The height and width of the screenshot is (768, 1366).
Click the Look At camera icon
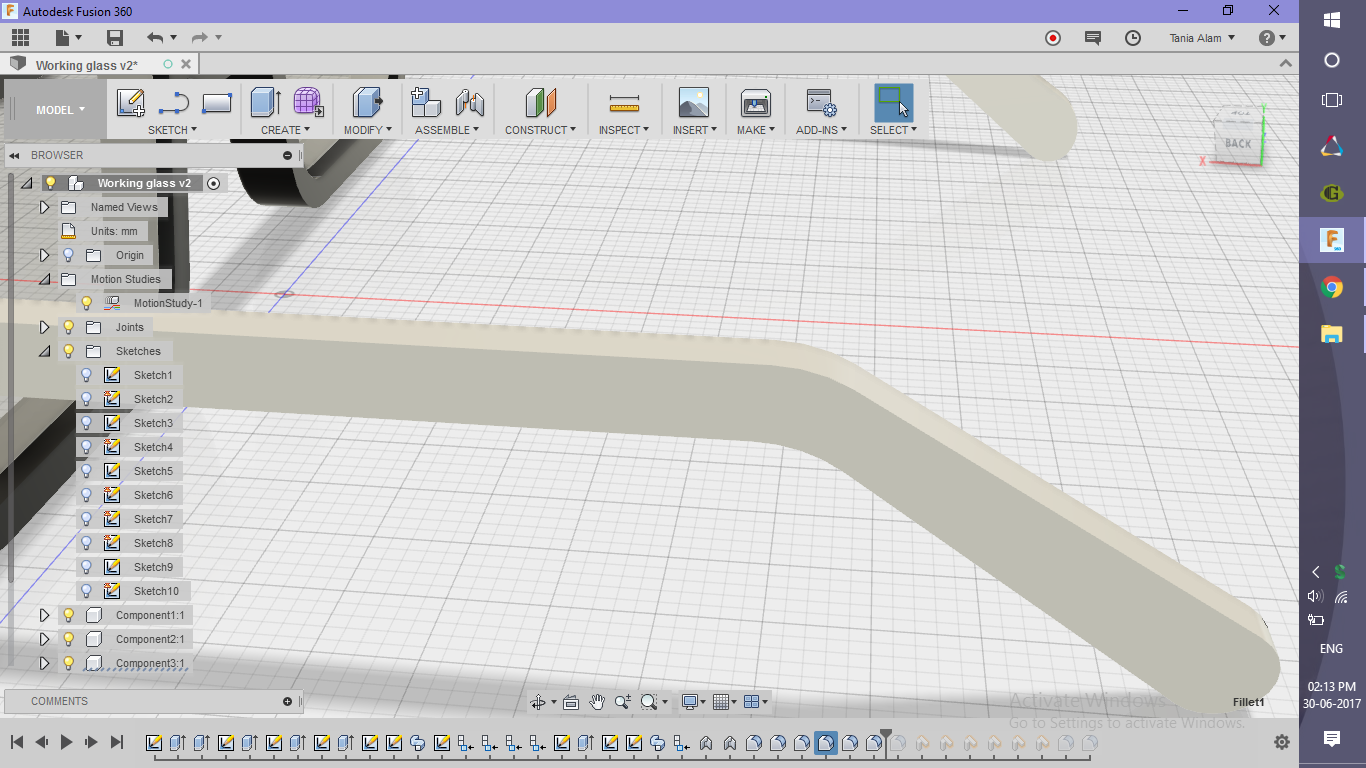pyautogui.click(x=571, y=702)
